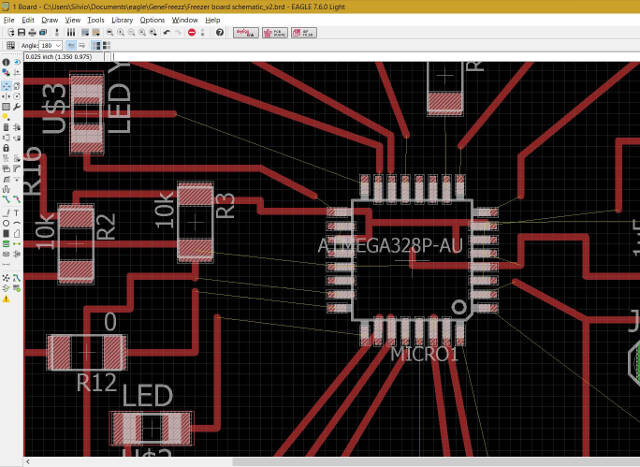Open the CAM processor icon
Screen dimensions: 640x467
point(43,33)
